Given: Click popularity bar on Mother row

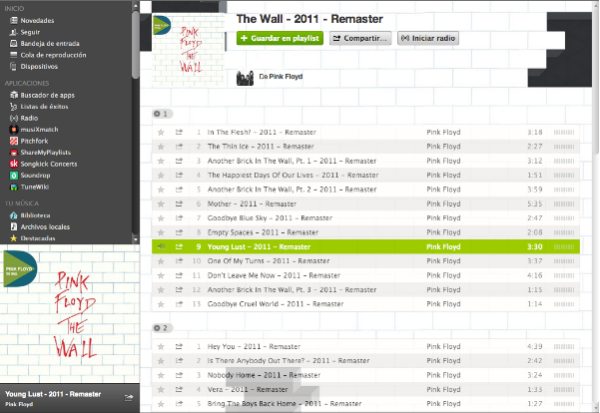Looking at the screenshot, I should click(x=564, y=204).
